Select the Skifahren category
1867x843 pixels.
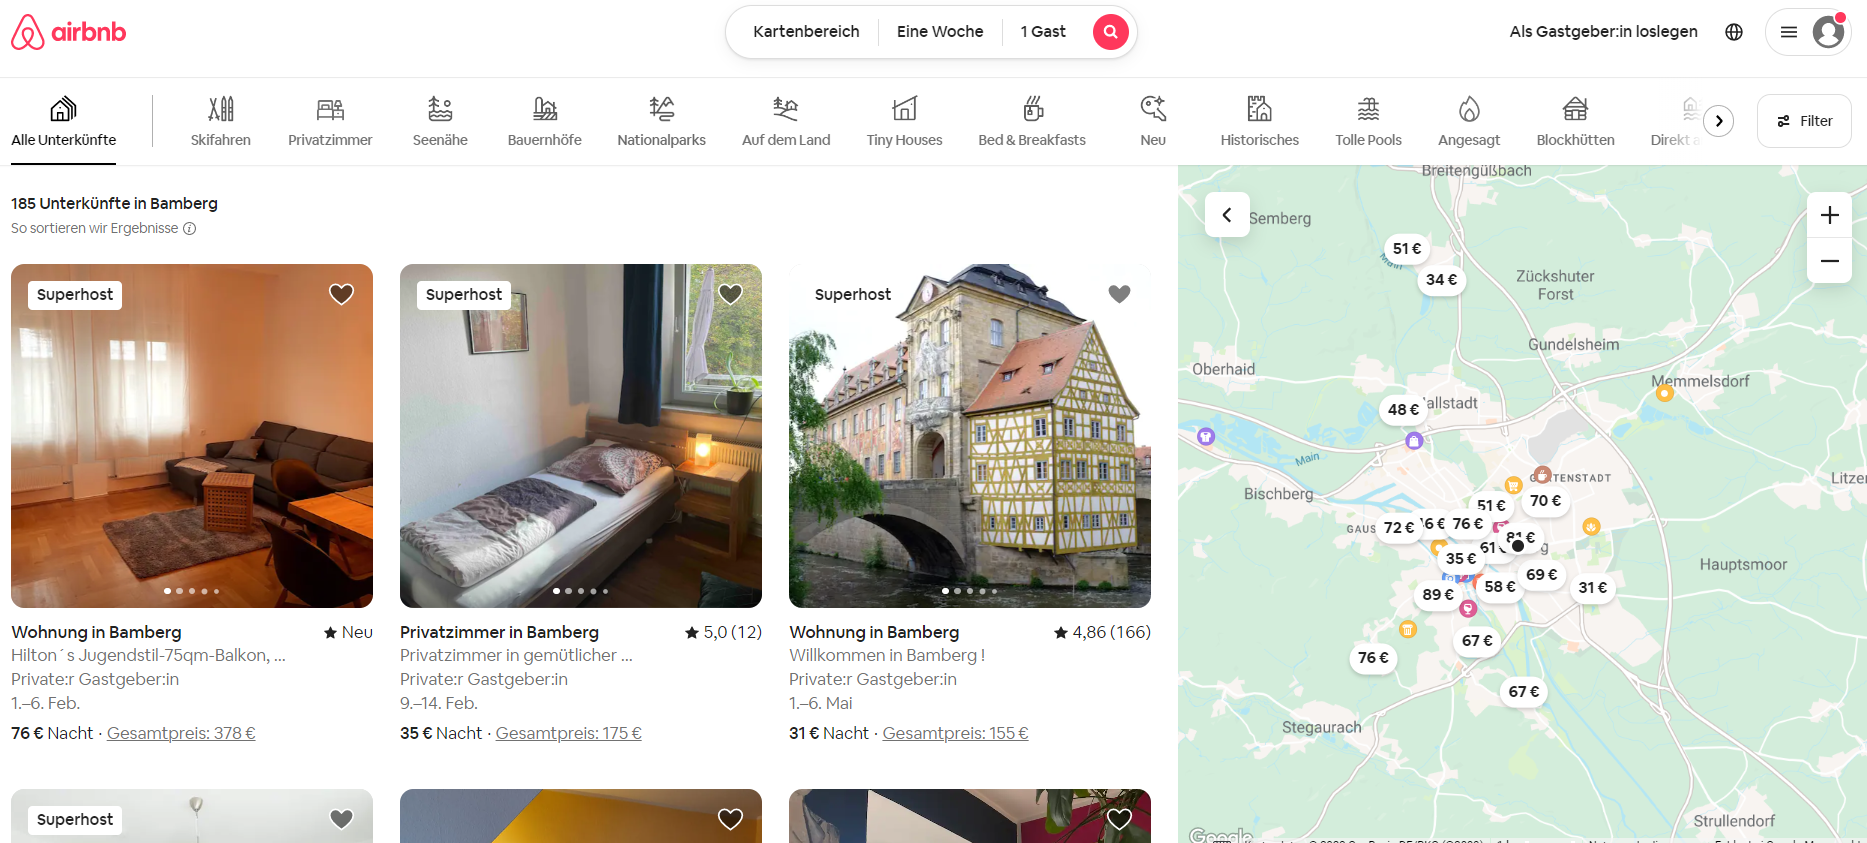[x=221, y=121]
